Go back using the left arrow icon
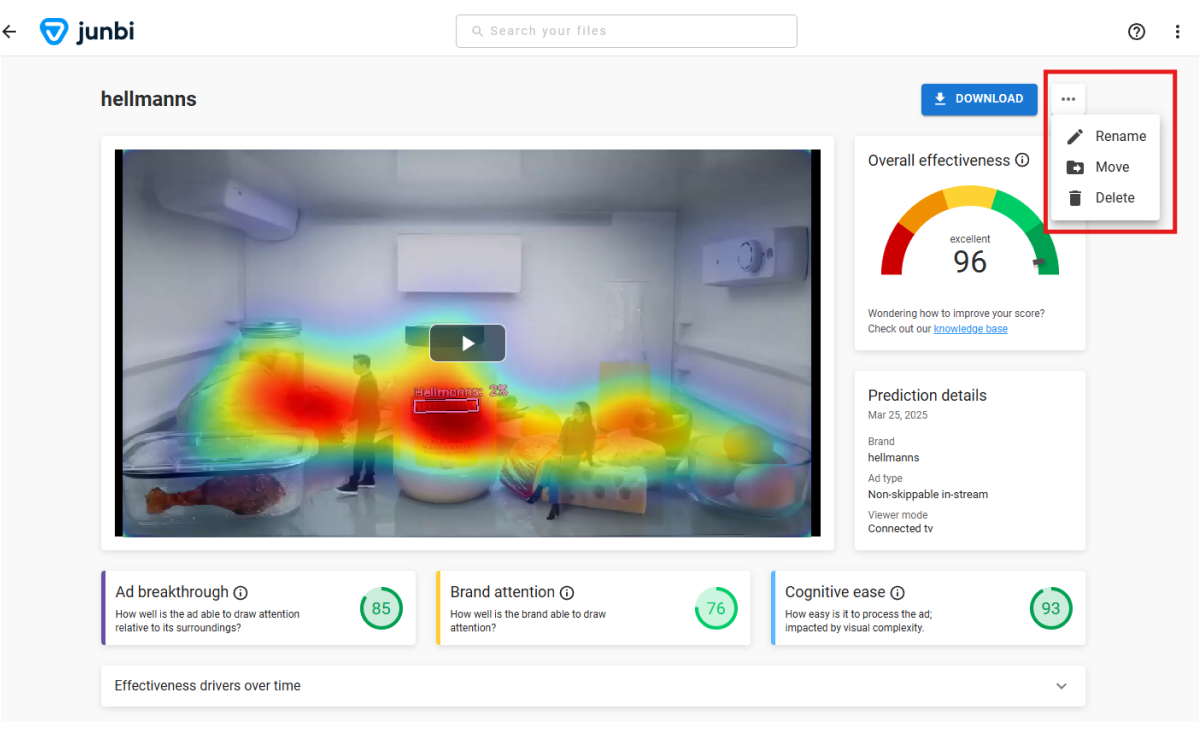The image size is (1200, 735). pyautogui.click(x=10, y=32)
